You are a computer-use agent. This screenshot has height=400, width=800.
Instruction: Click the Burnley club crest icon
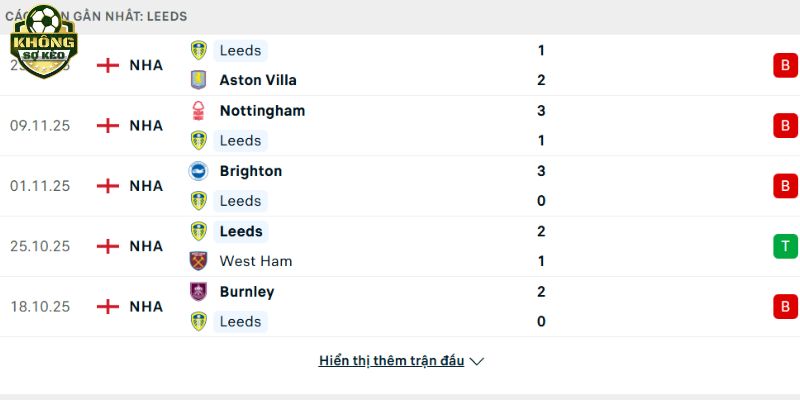198,292
